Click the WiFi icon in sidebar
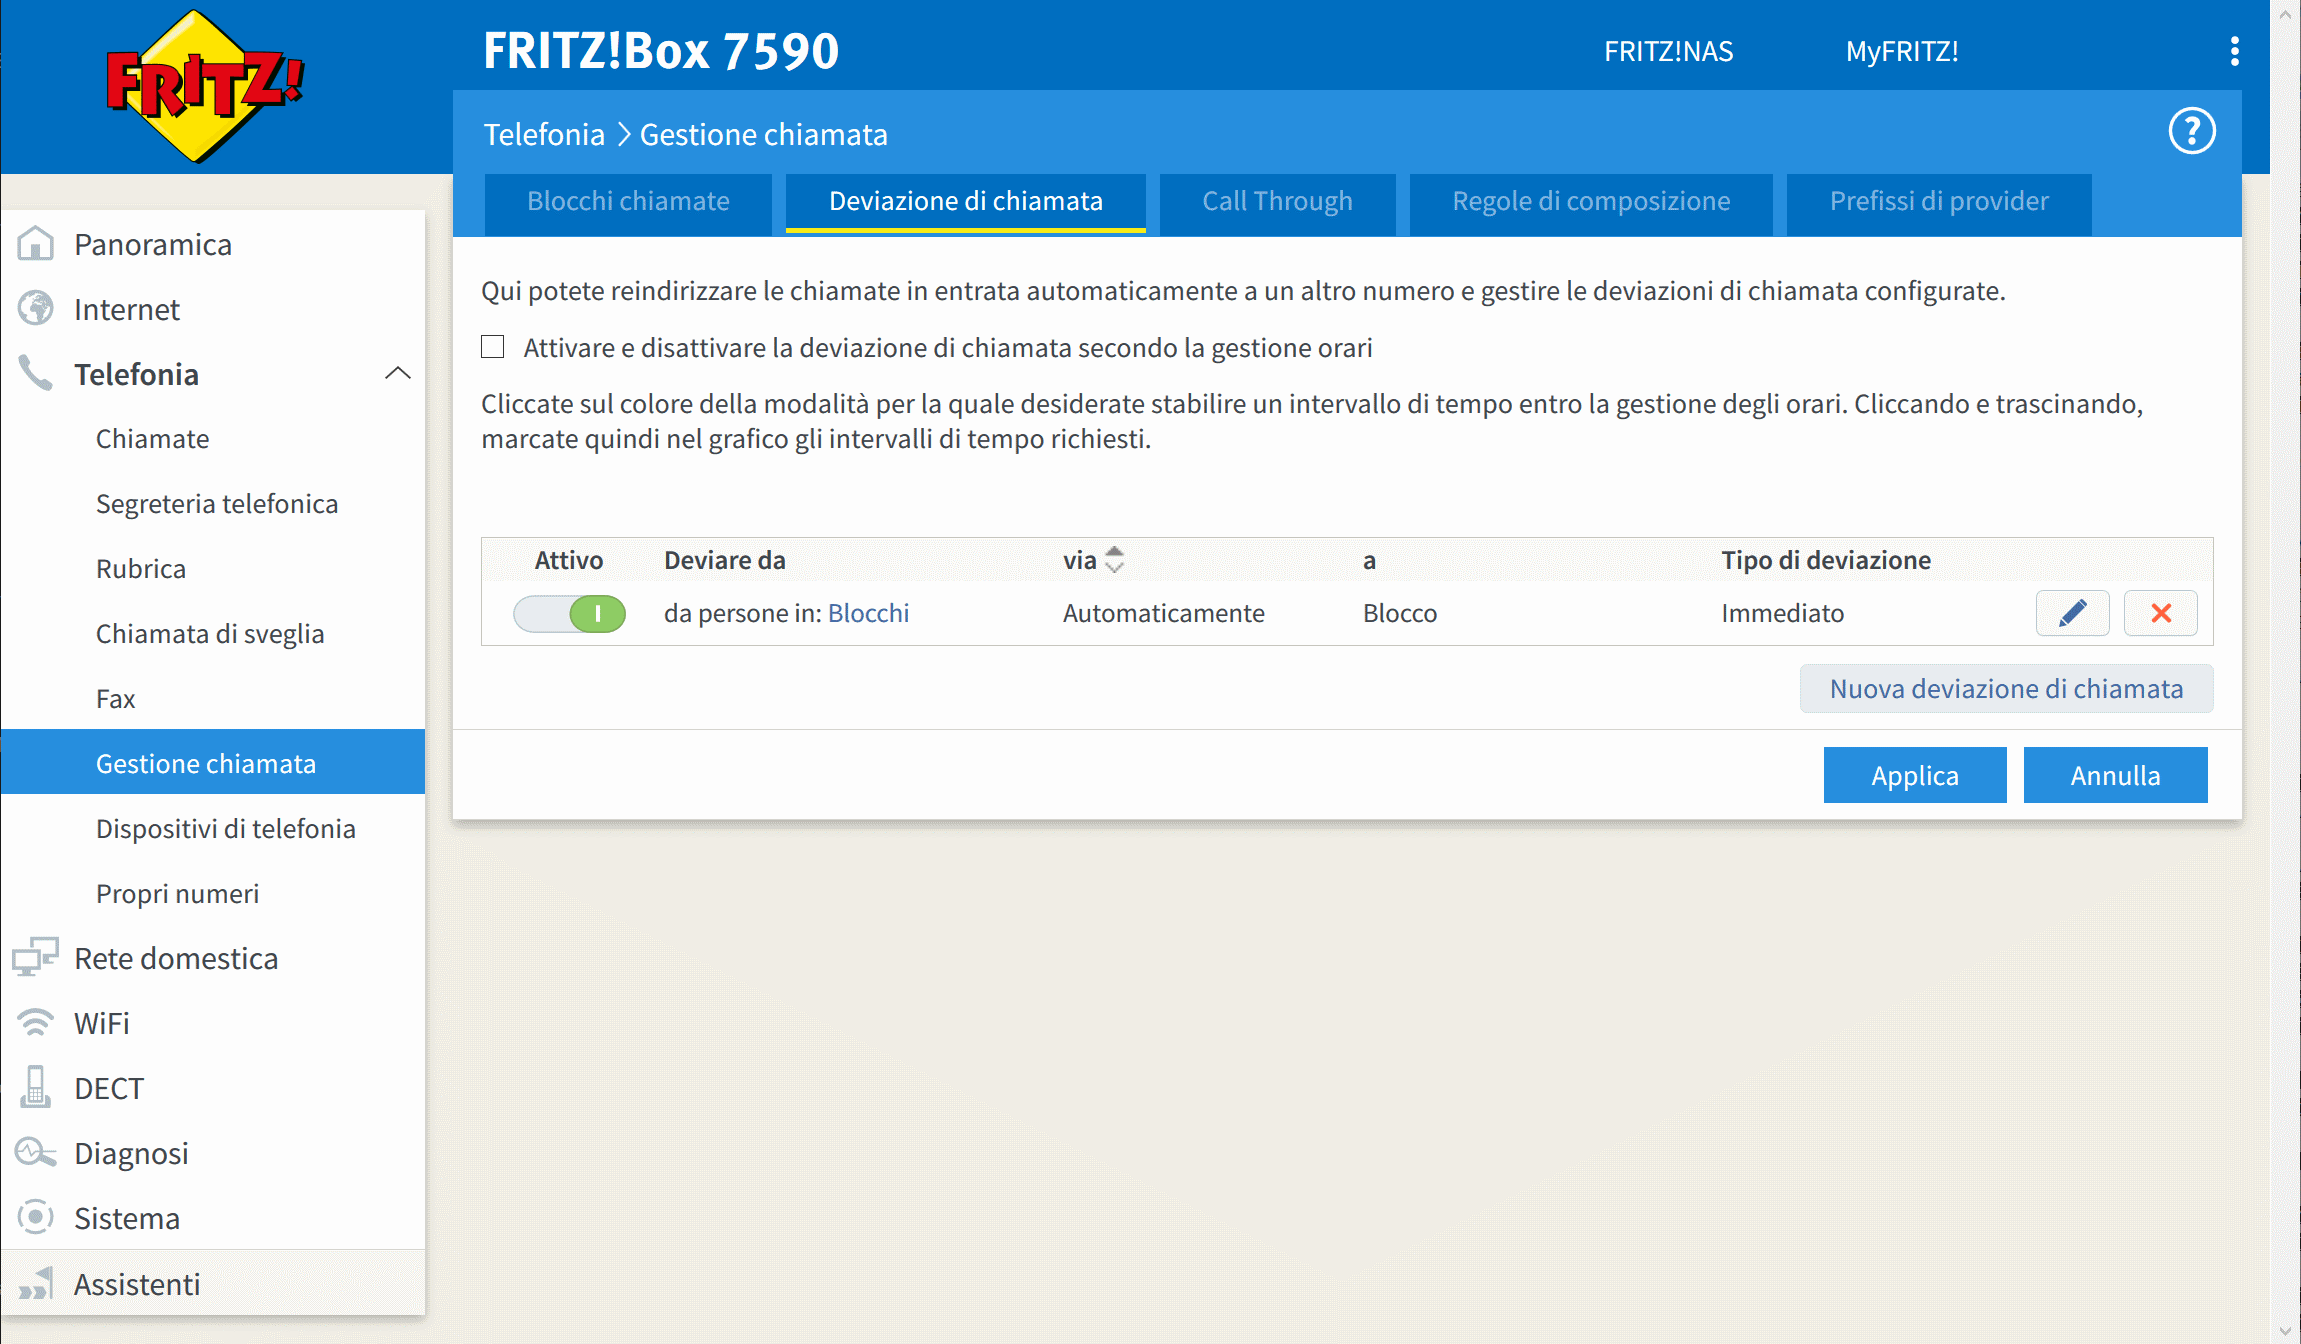This screenshot has width=2301, height=1344. (36, 1023)
